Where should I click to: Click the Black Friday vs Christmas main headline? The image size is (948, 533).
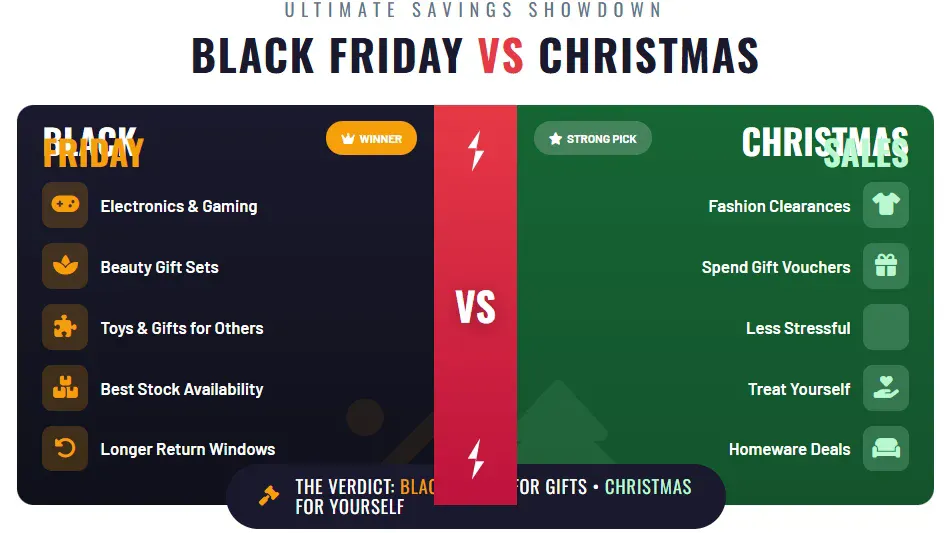pos(475,56)
